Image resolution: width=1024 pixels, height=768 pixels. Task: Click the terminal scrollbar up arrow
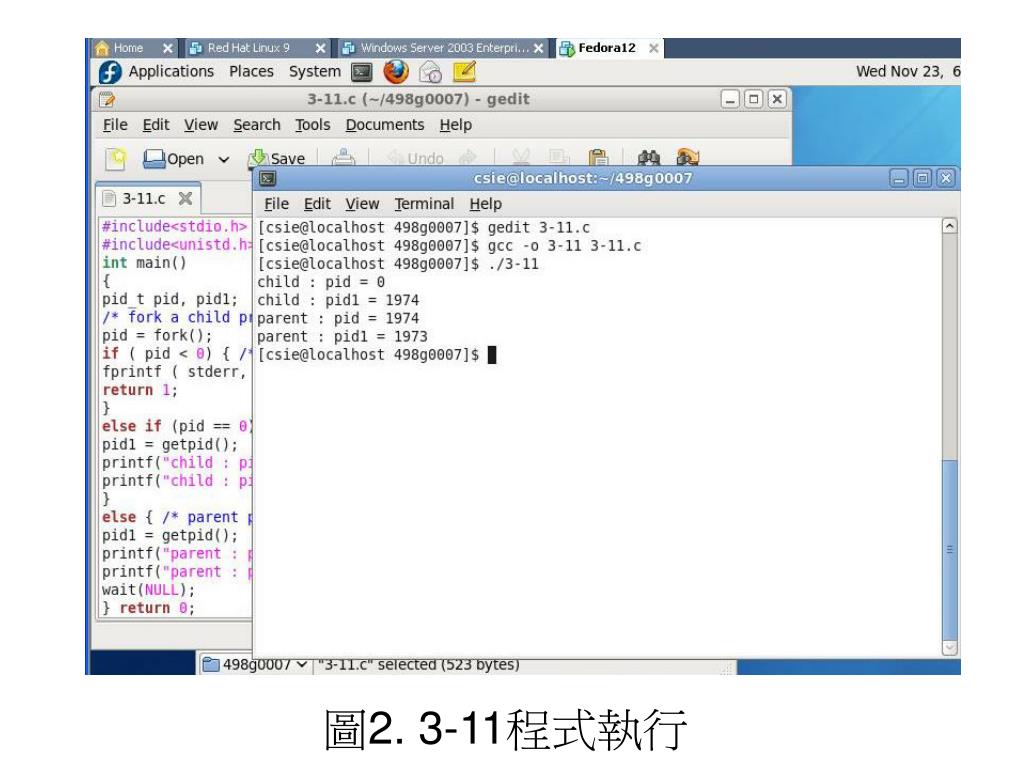point(950,226)
